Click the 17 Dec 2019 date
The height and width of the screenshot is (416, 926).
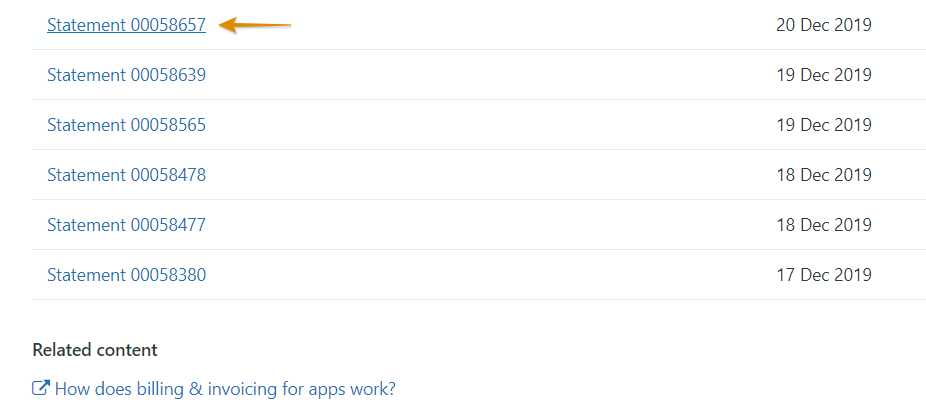[x=824, y=275]
